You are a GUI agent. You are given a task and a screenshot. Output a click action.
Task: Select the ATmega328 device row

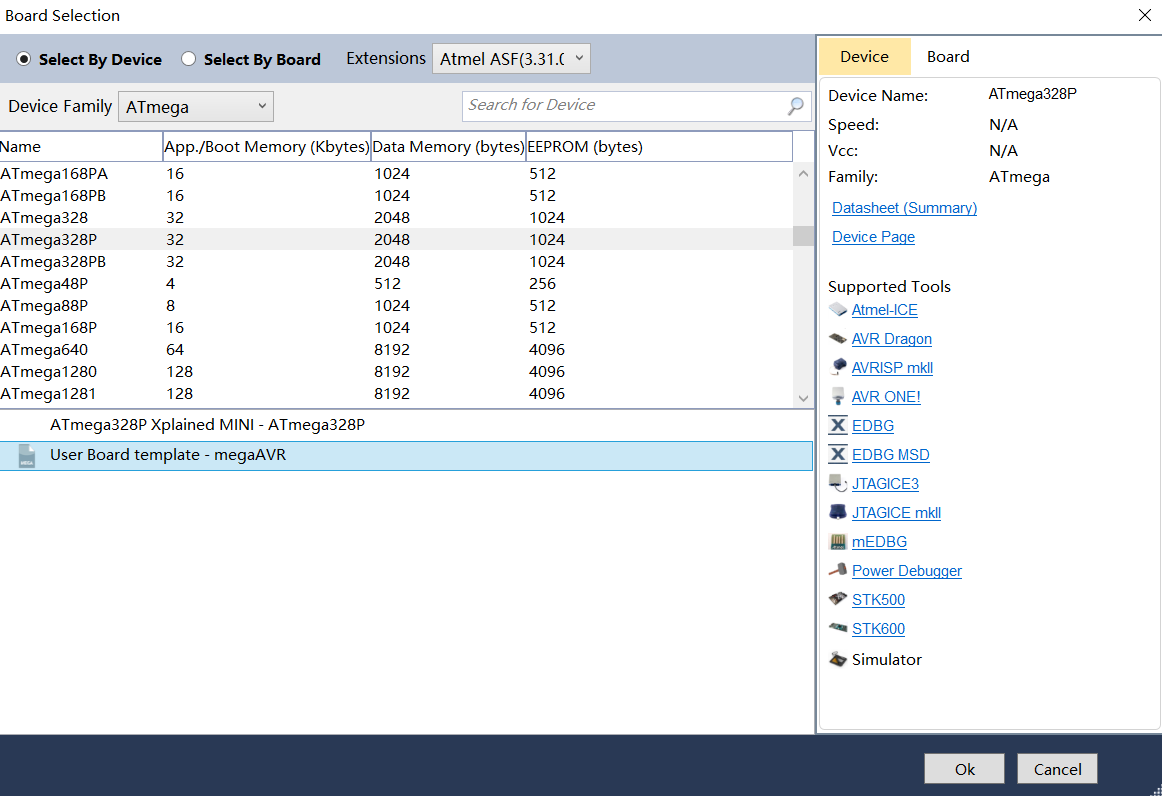click(396, 218)
